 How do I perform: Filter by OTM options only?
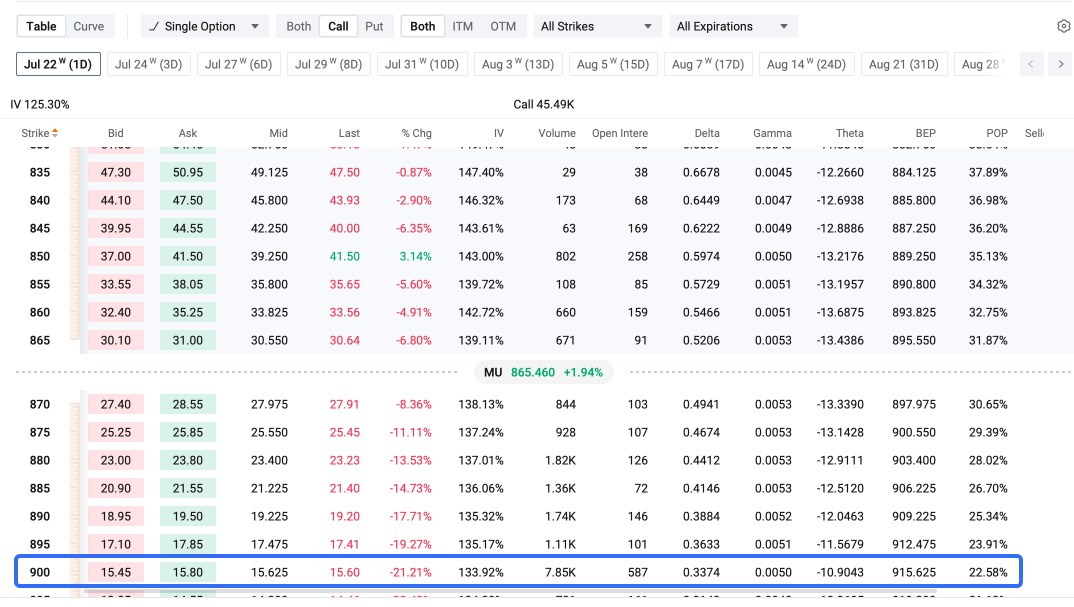(503, 27)
